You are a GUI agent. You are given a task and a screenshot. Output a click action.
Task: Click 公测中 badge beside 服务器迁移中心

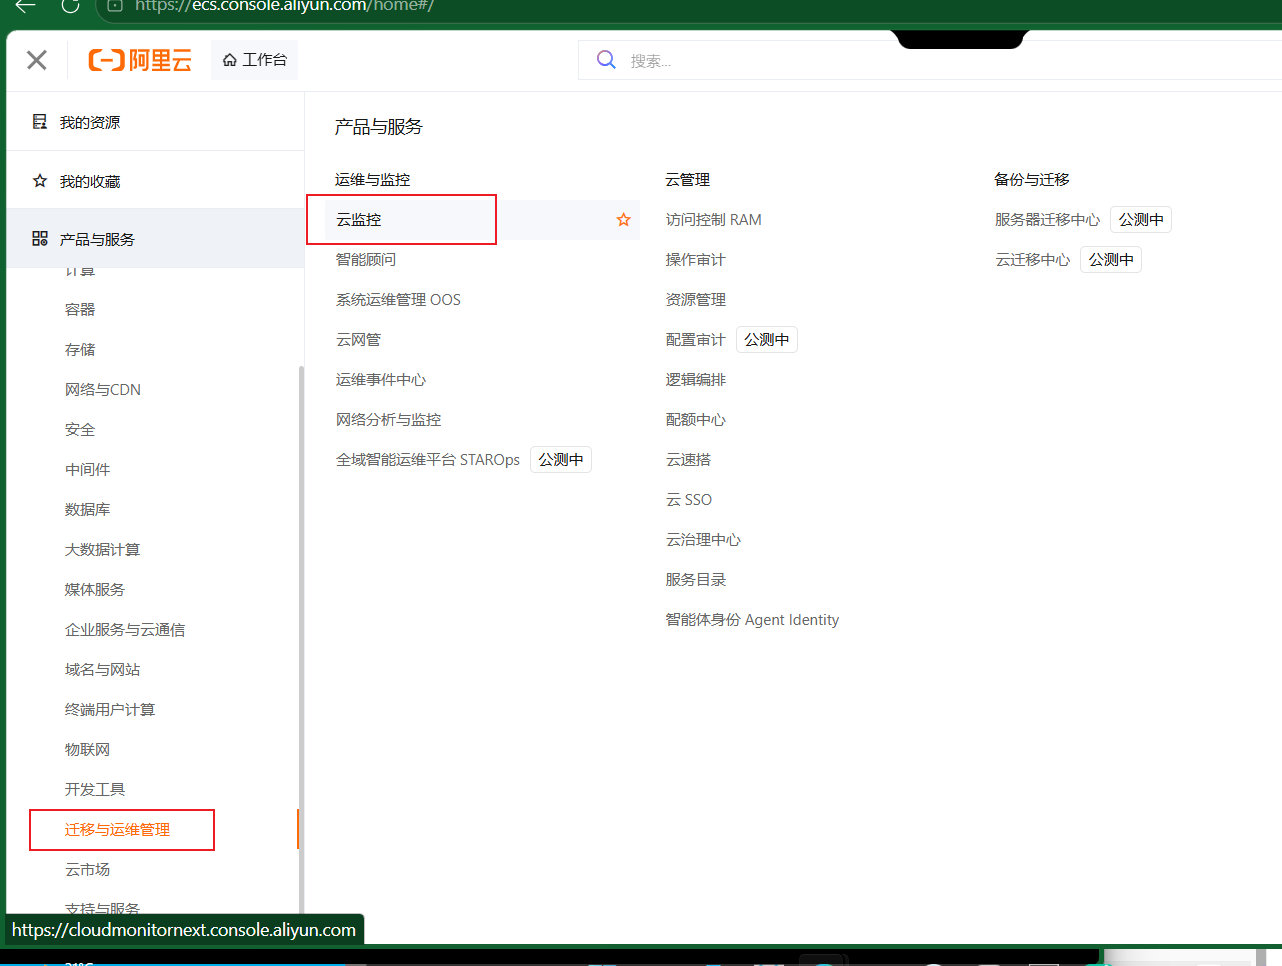point(1141,219)
